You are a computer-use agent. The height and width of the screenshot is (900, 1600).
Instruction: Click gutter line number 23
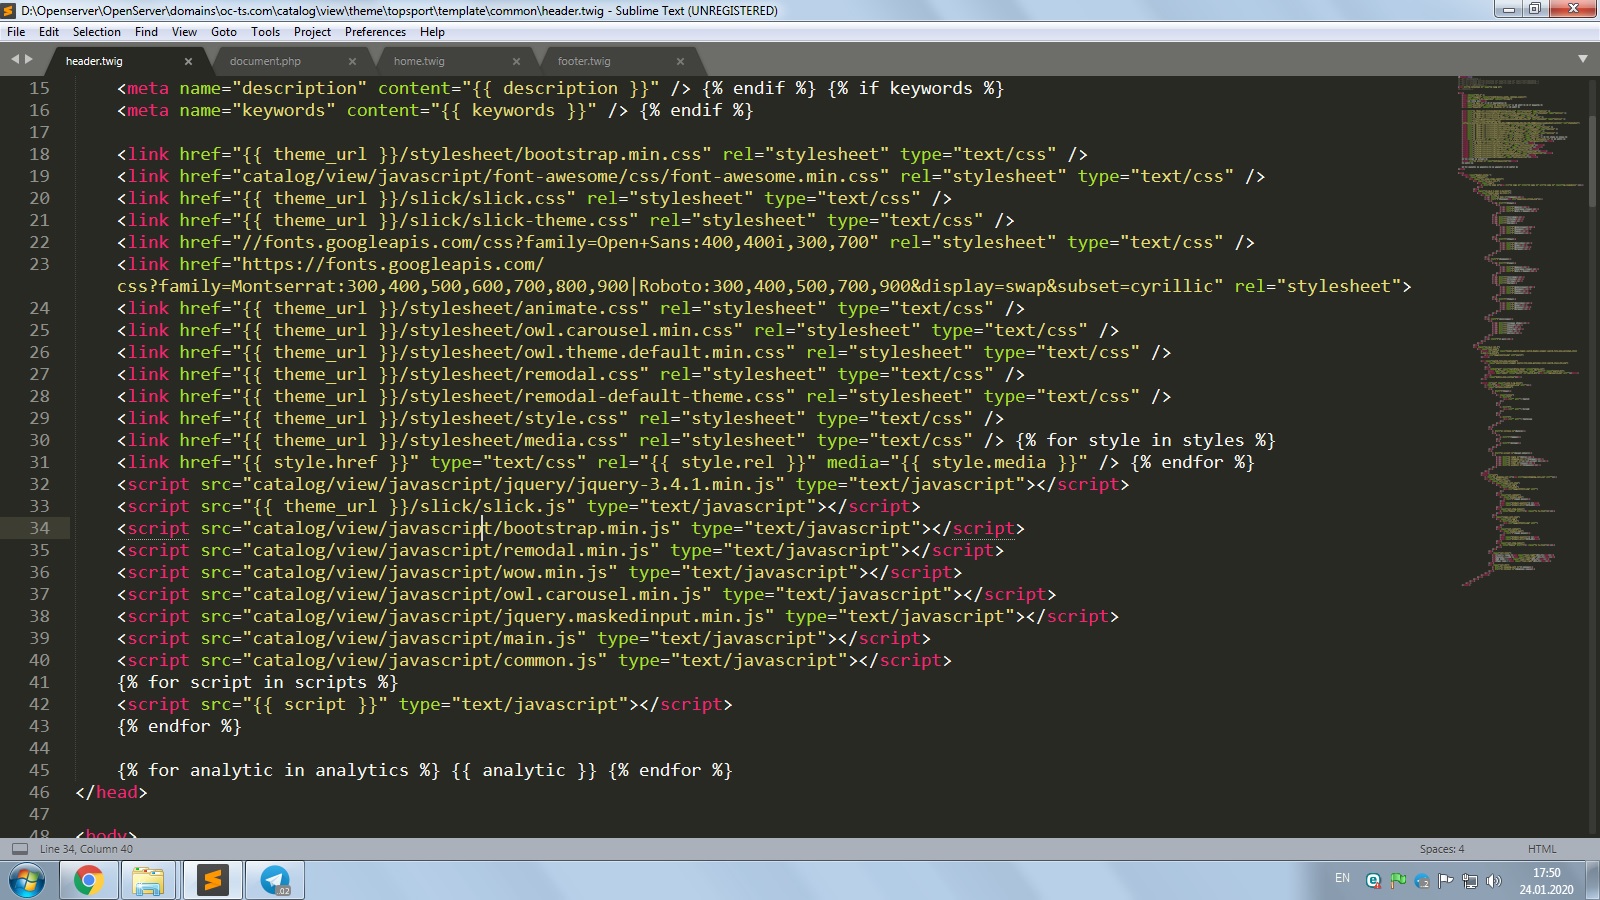click(x=39, y=264)
